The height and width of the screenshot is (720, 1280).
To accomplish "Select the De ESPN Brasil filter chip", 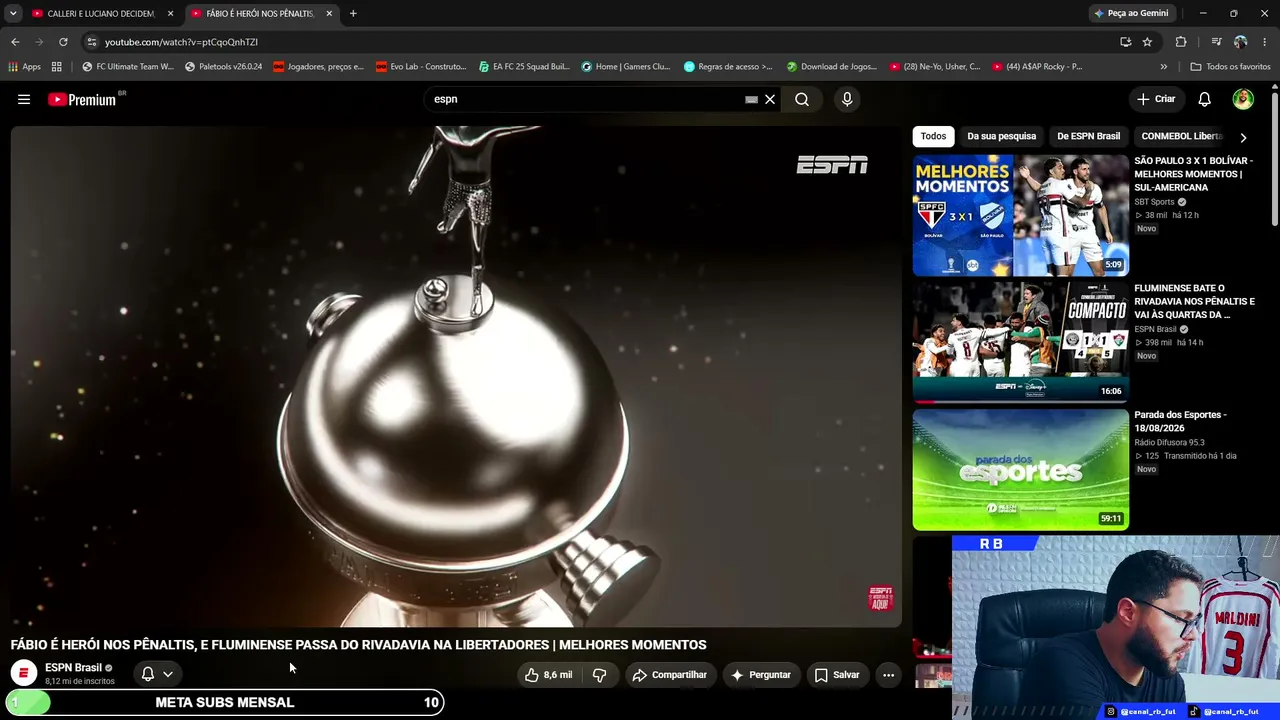I will click(x=1088, y=136).
